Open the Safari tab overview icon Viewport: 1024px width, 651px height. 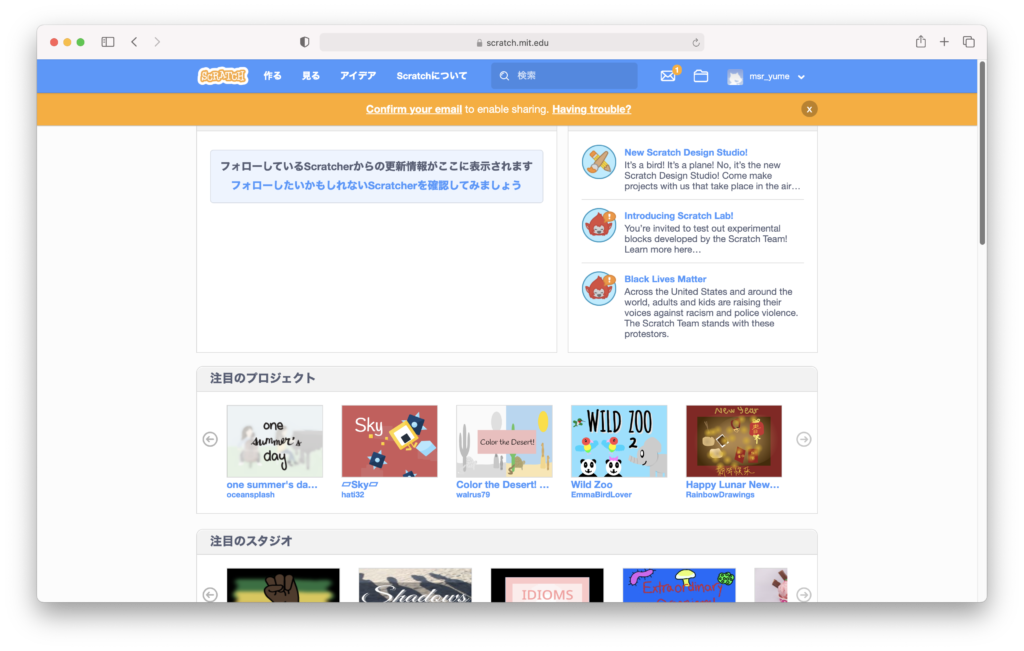click(x=968, y=42)
